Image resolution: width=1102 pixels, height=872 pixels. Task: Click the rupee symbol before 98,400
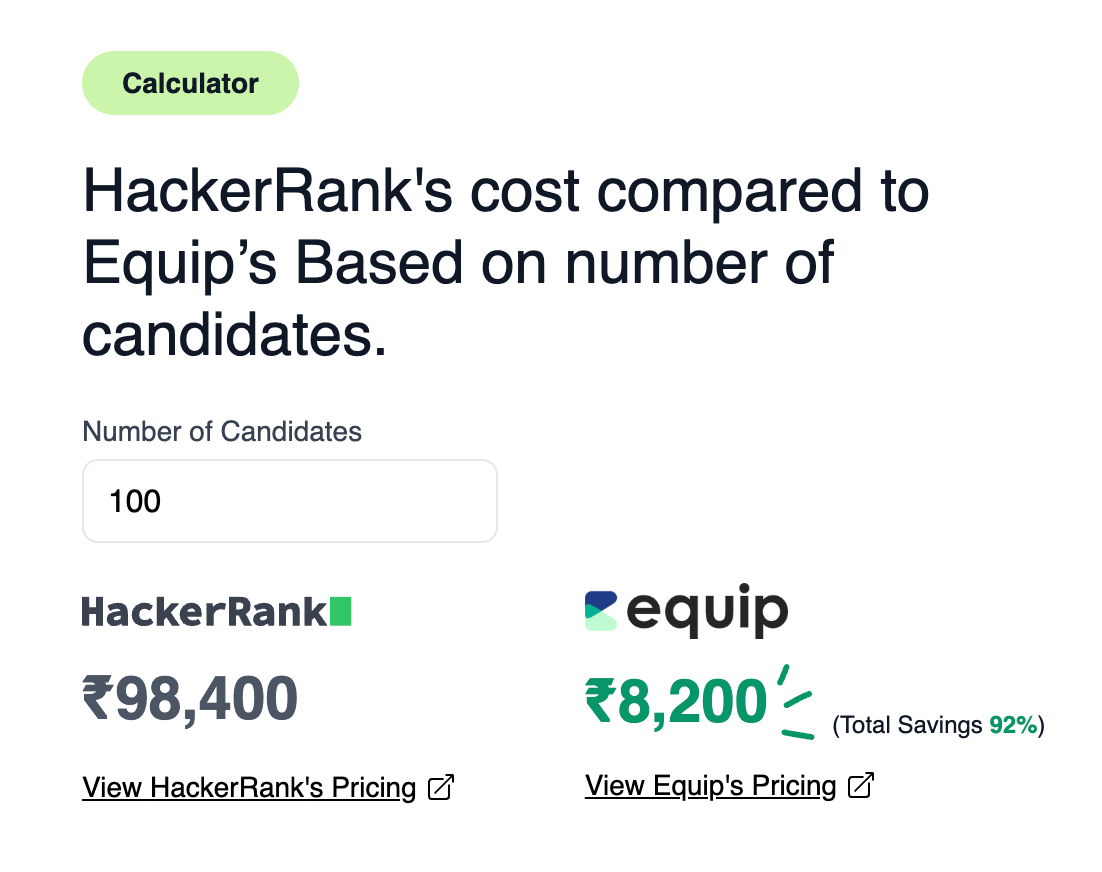point(97,697)
